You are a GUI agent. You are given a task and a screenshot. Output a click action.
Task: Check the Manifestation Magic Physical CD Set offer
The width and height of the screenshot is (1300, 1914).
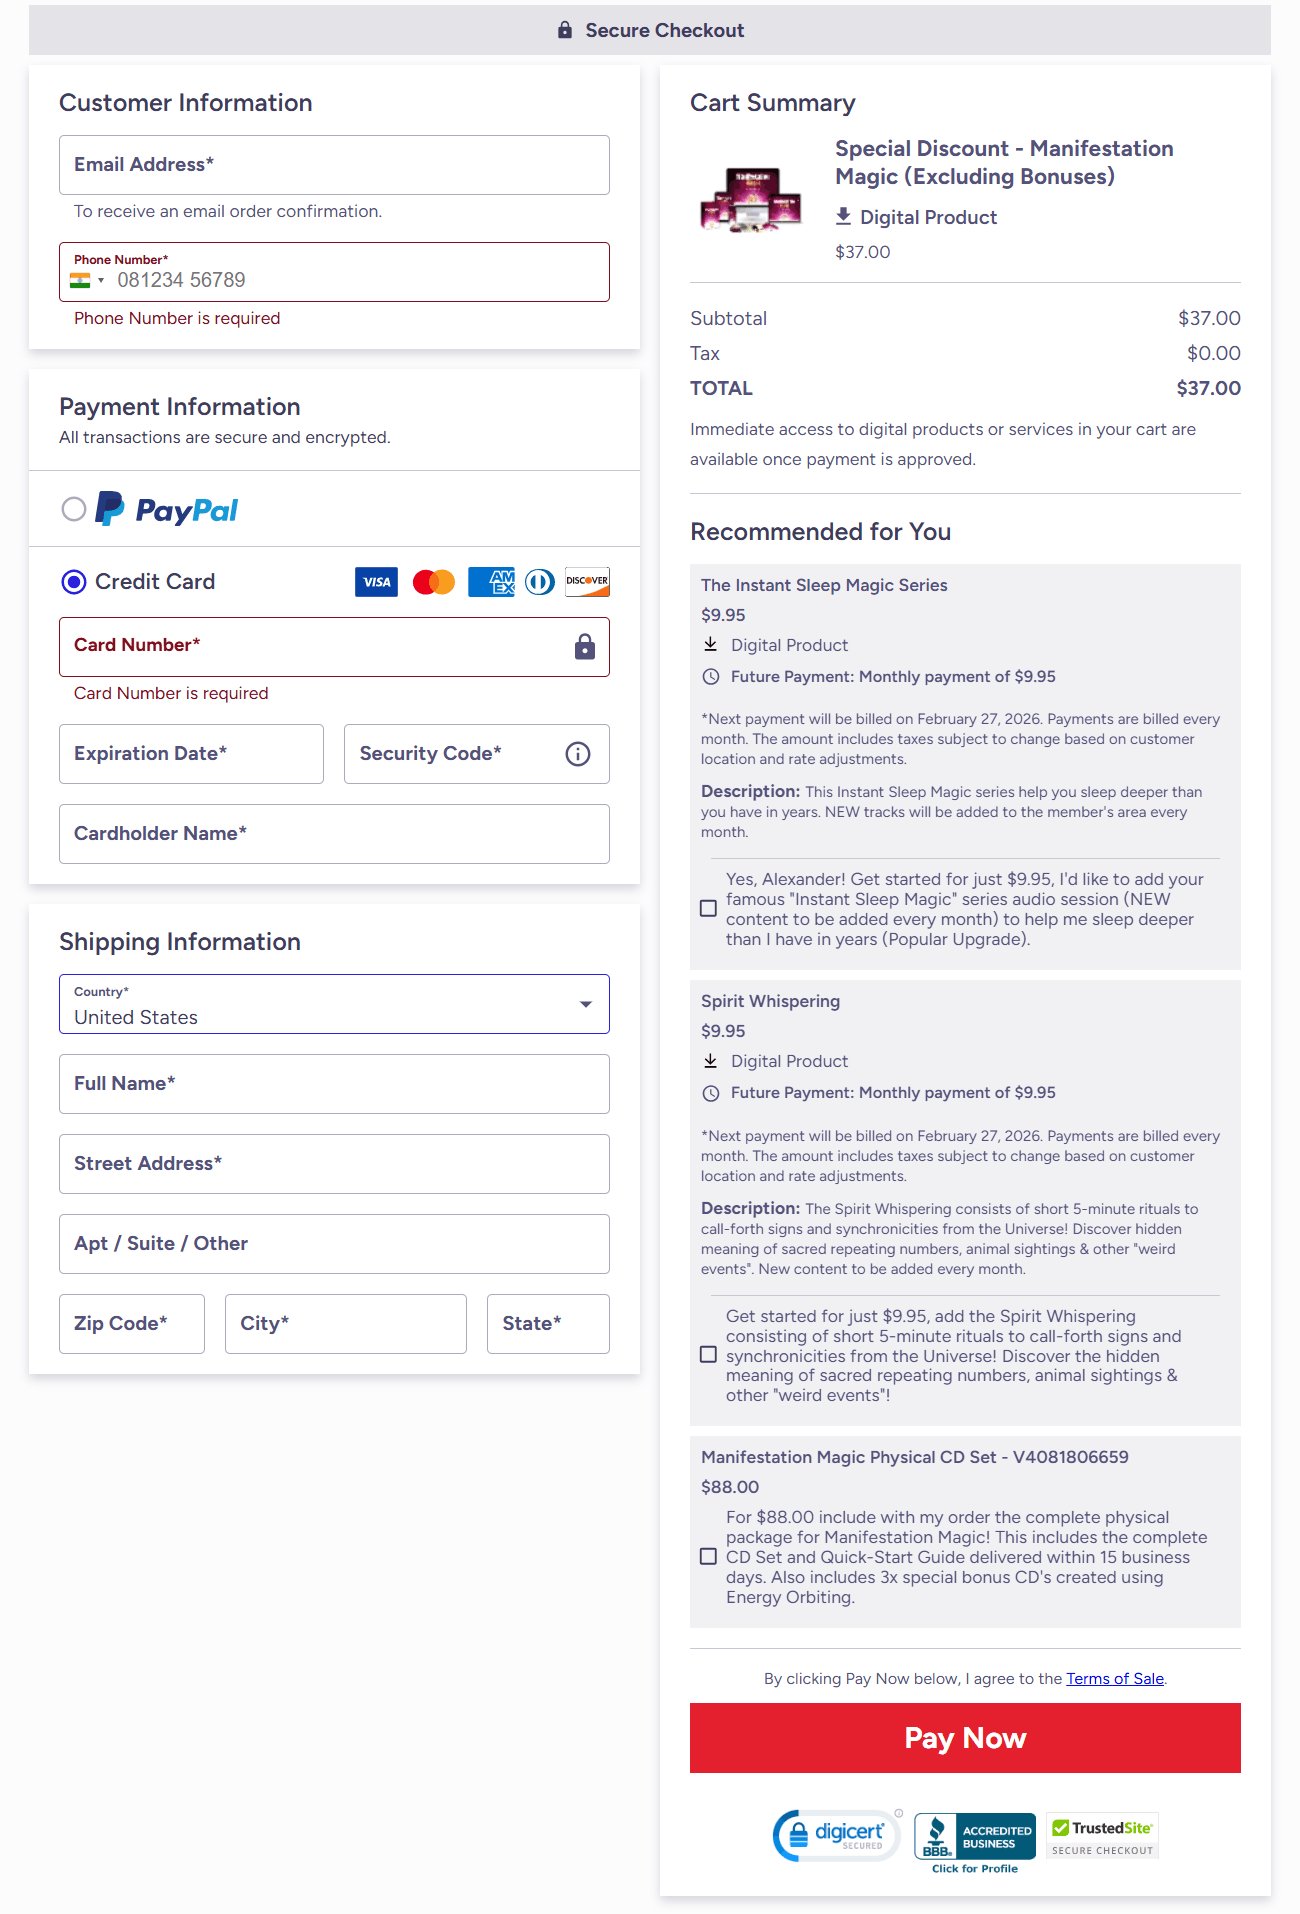[708, 1556]
